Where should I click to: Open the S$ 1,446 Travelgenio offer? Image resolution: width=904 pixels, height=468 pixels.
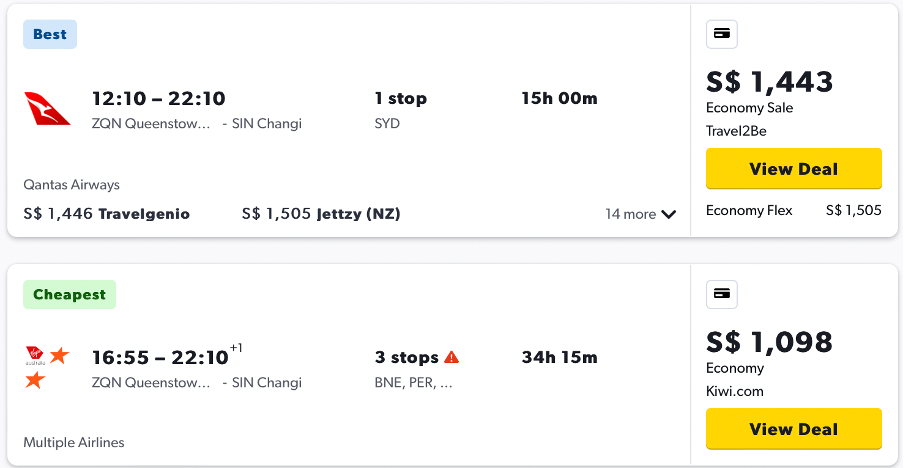[106, 214]
